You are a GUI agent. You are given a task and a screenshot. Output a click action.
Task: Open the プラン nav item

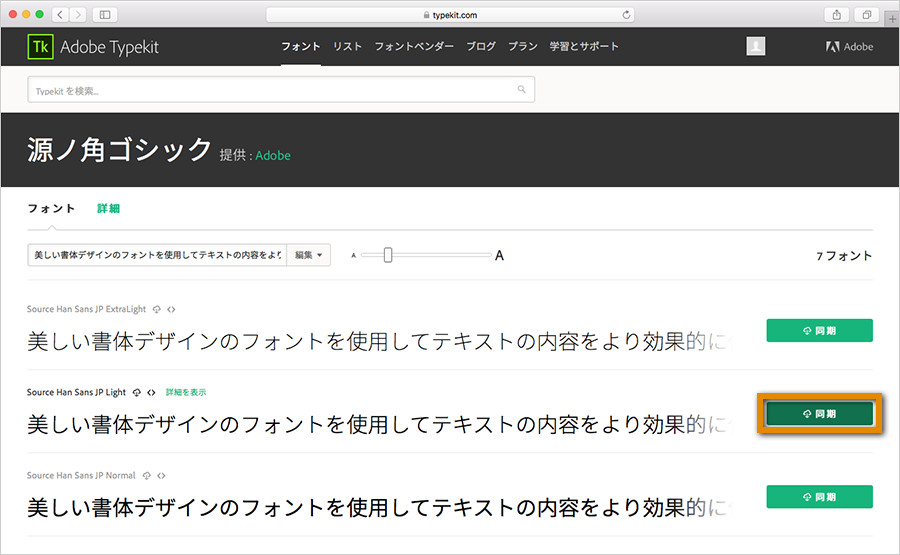coord(523,46)
